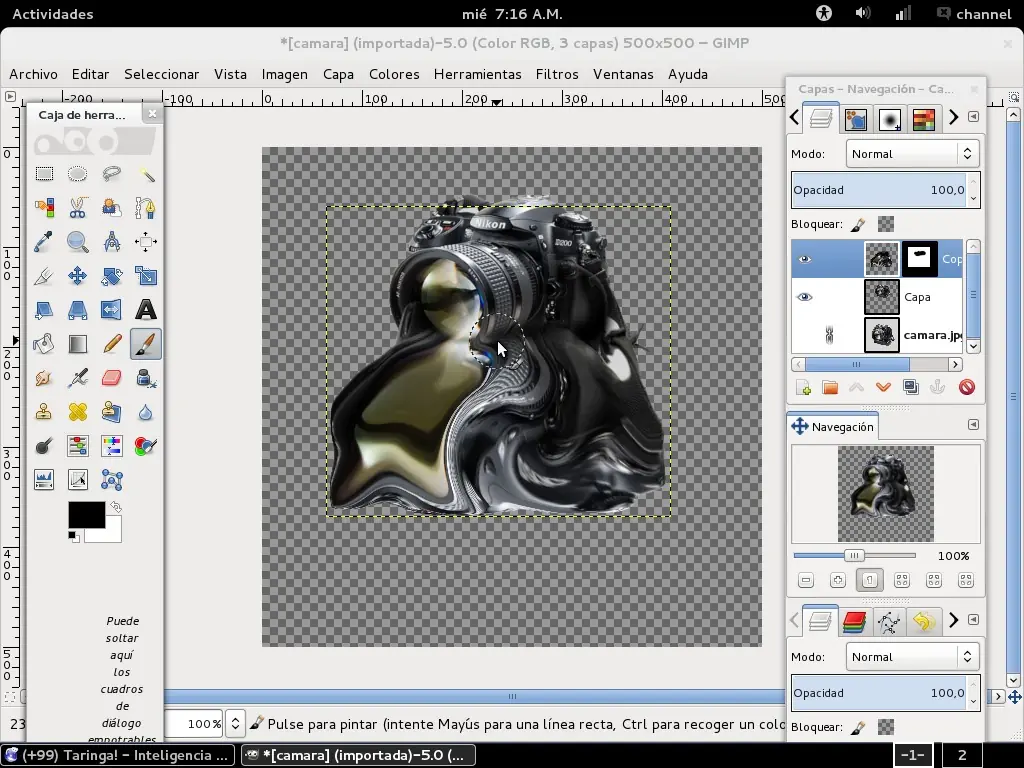The height and width of the screenshot is (768, 1024).
Task: Open the Layers dock tab menu arrow
Action: 973,116
